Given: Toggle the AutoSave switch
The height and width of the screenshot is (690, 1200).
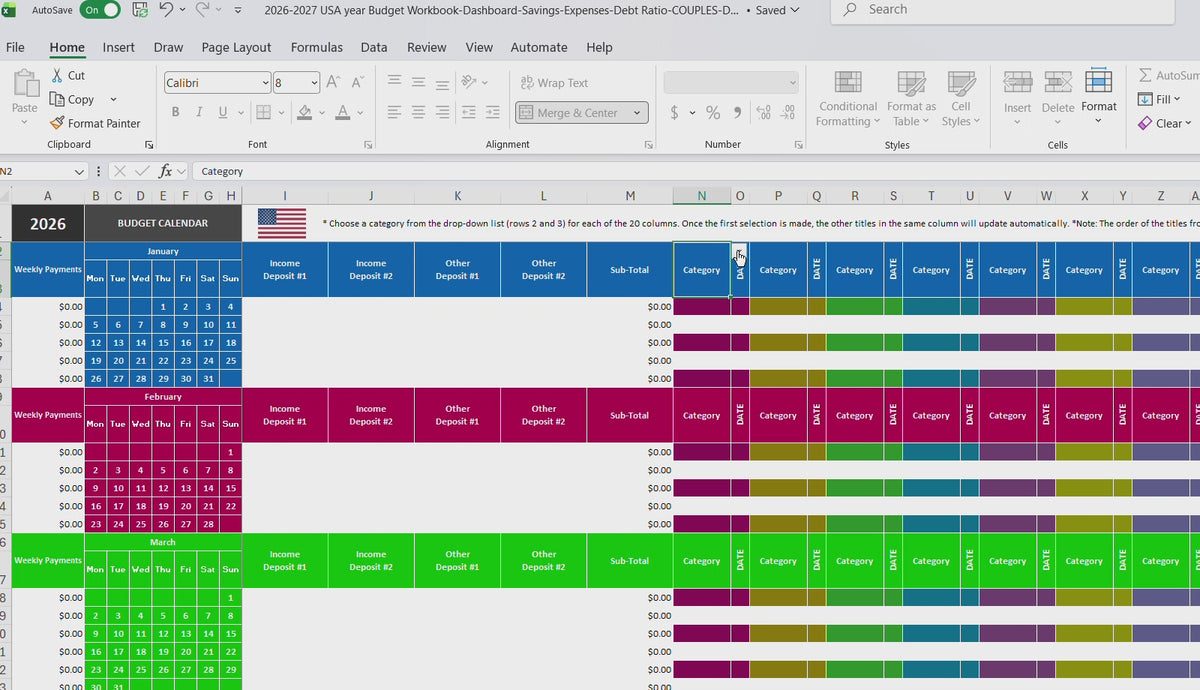Looking at the screenshot, I should coord(100,10).
